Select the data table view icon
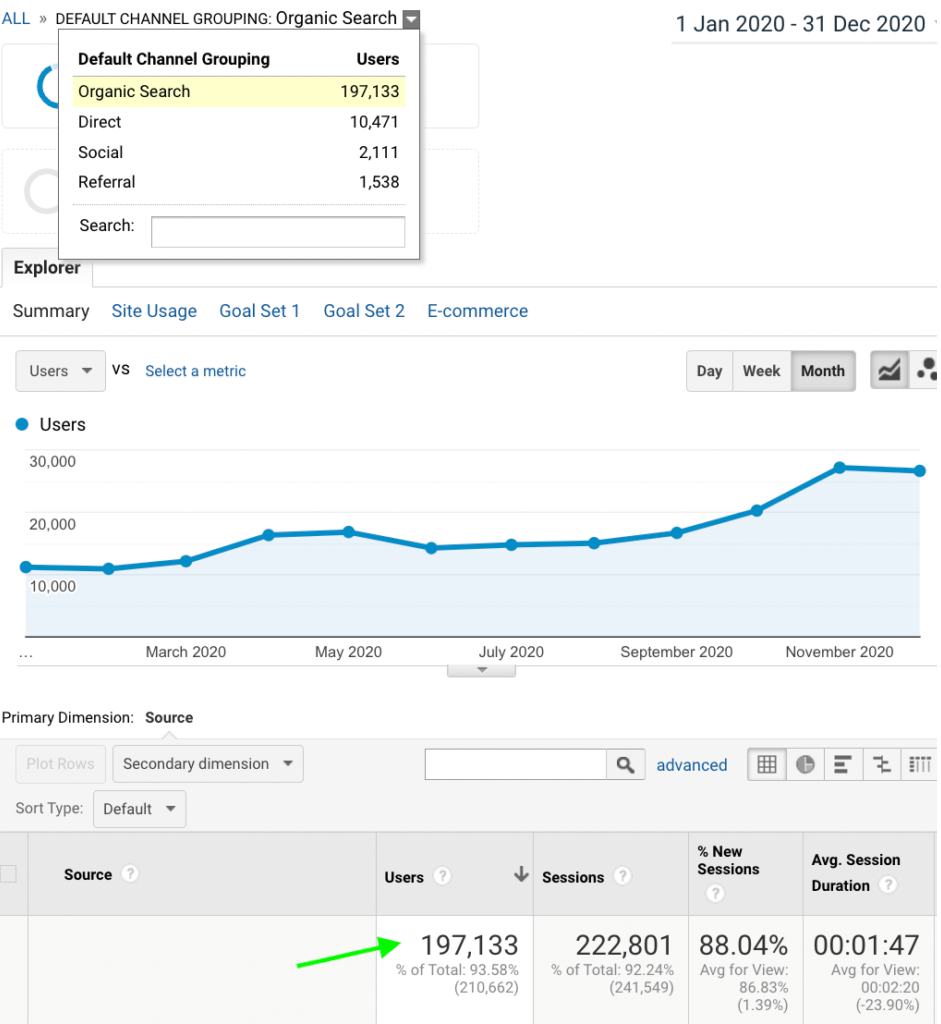941x1024 pixels. click(x=767, y=765)
